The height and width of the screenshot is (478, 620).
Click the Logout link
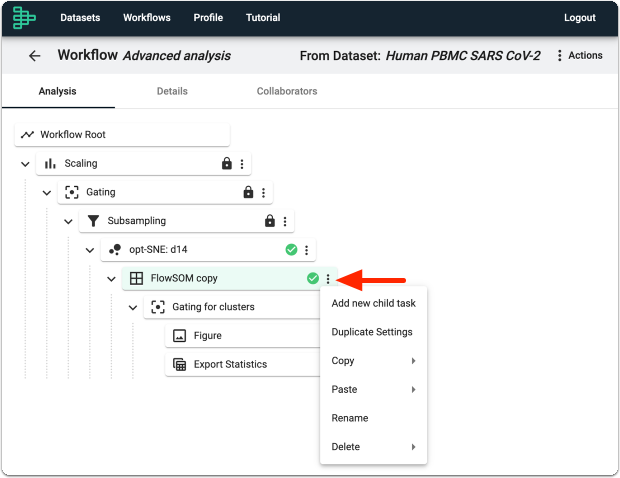pyautogui.click(x=579, y=18)
